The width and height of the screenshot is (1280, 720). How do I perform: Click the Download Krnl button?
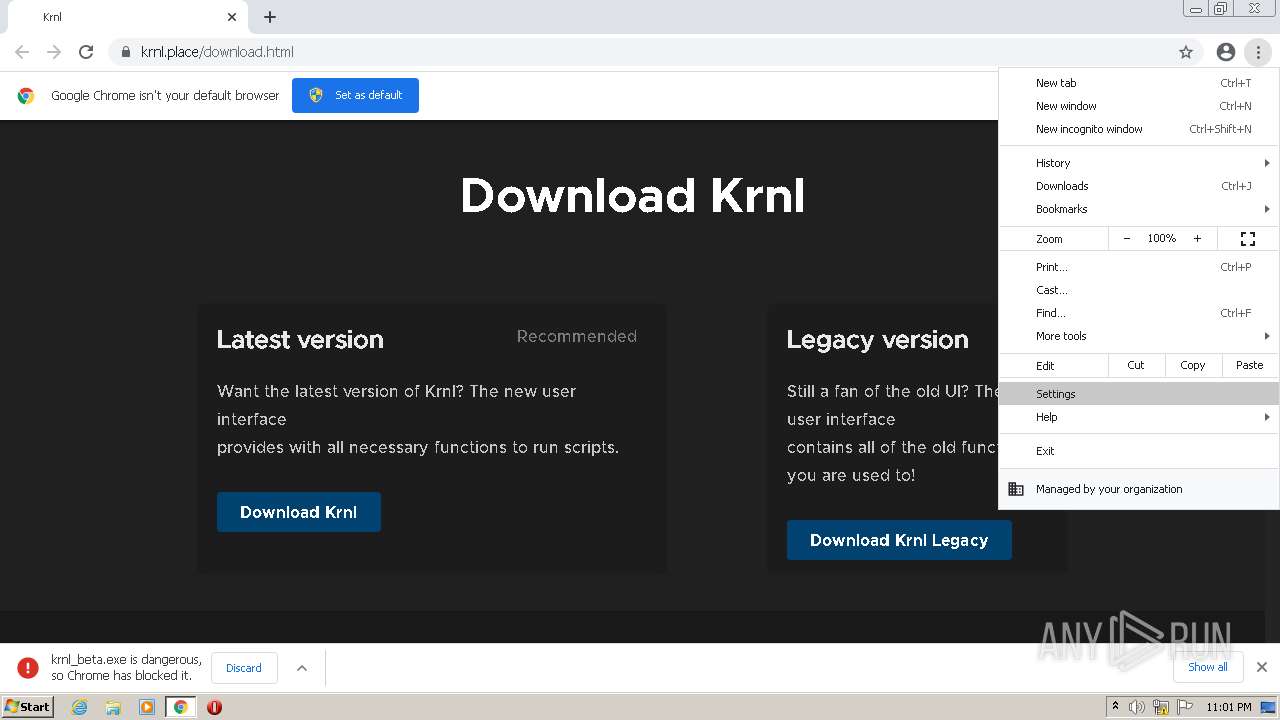pos(299,512)
